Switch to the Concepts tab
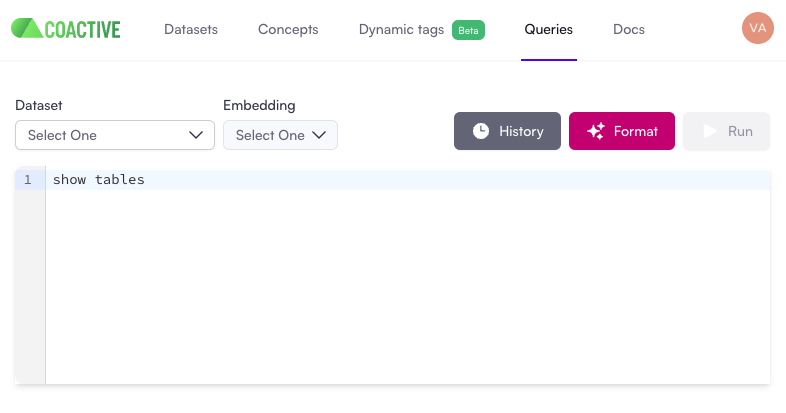786x413 pixels. 288,29
